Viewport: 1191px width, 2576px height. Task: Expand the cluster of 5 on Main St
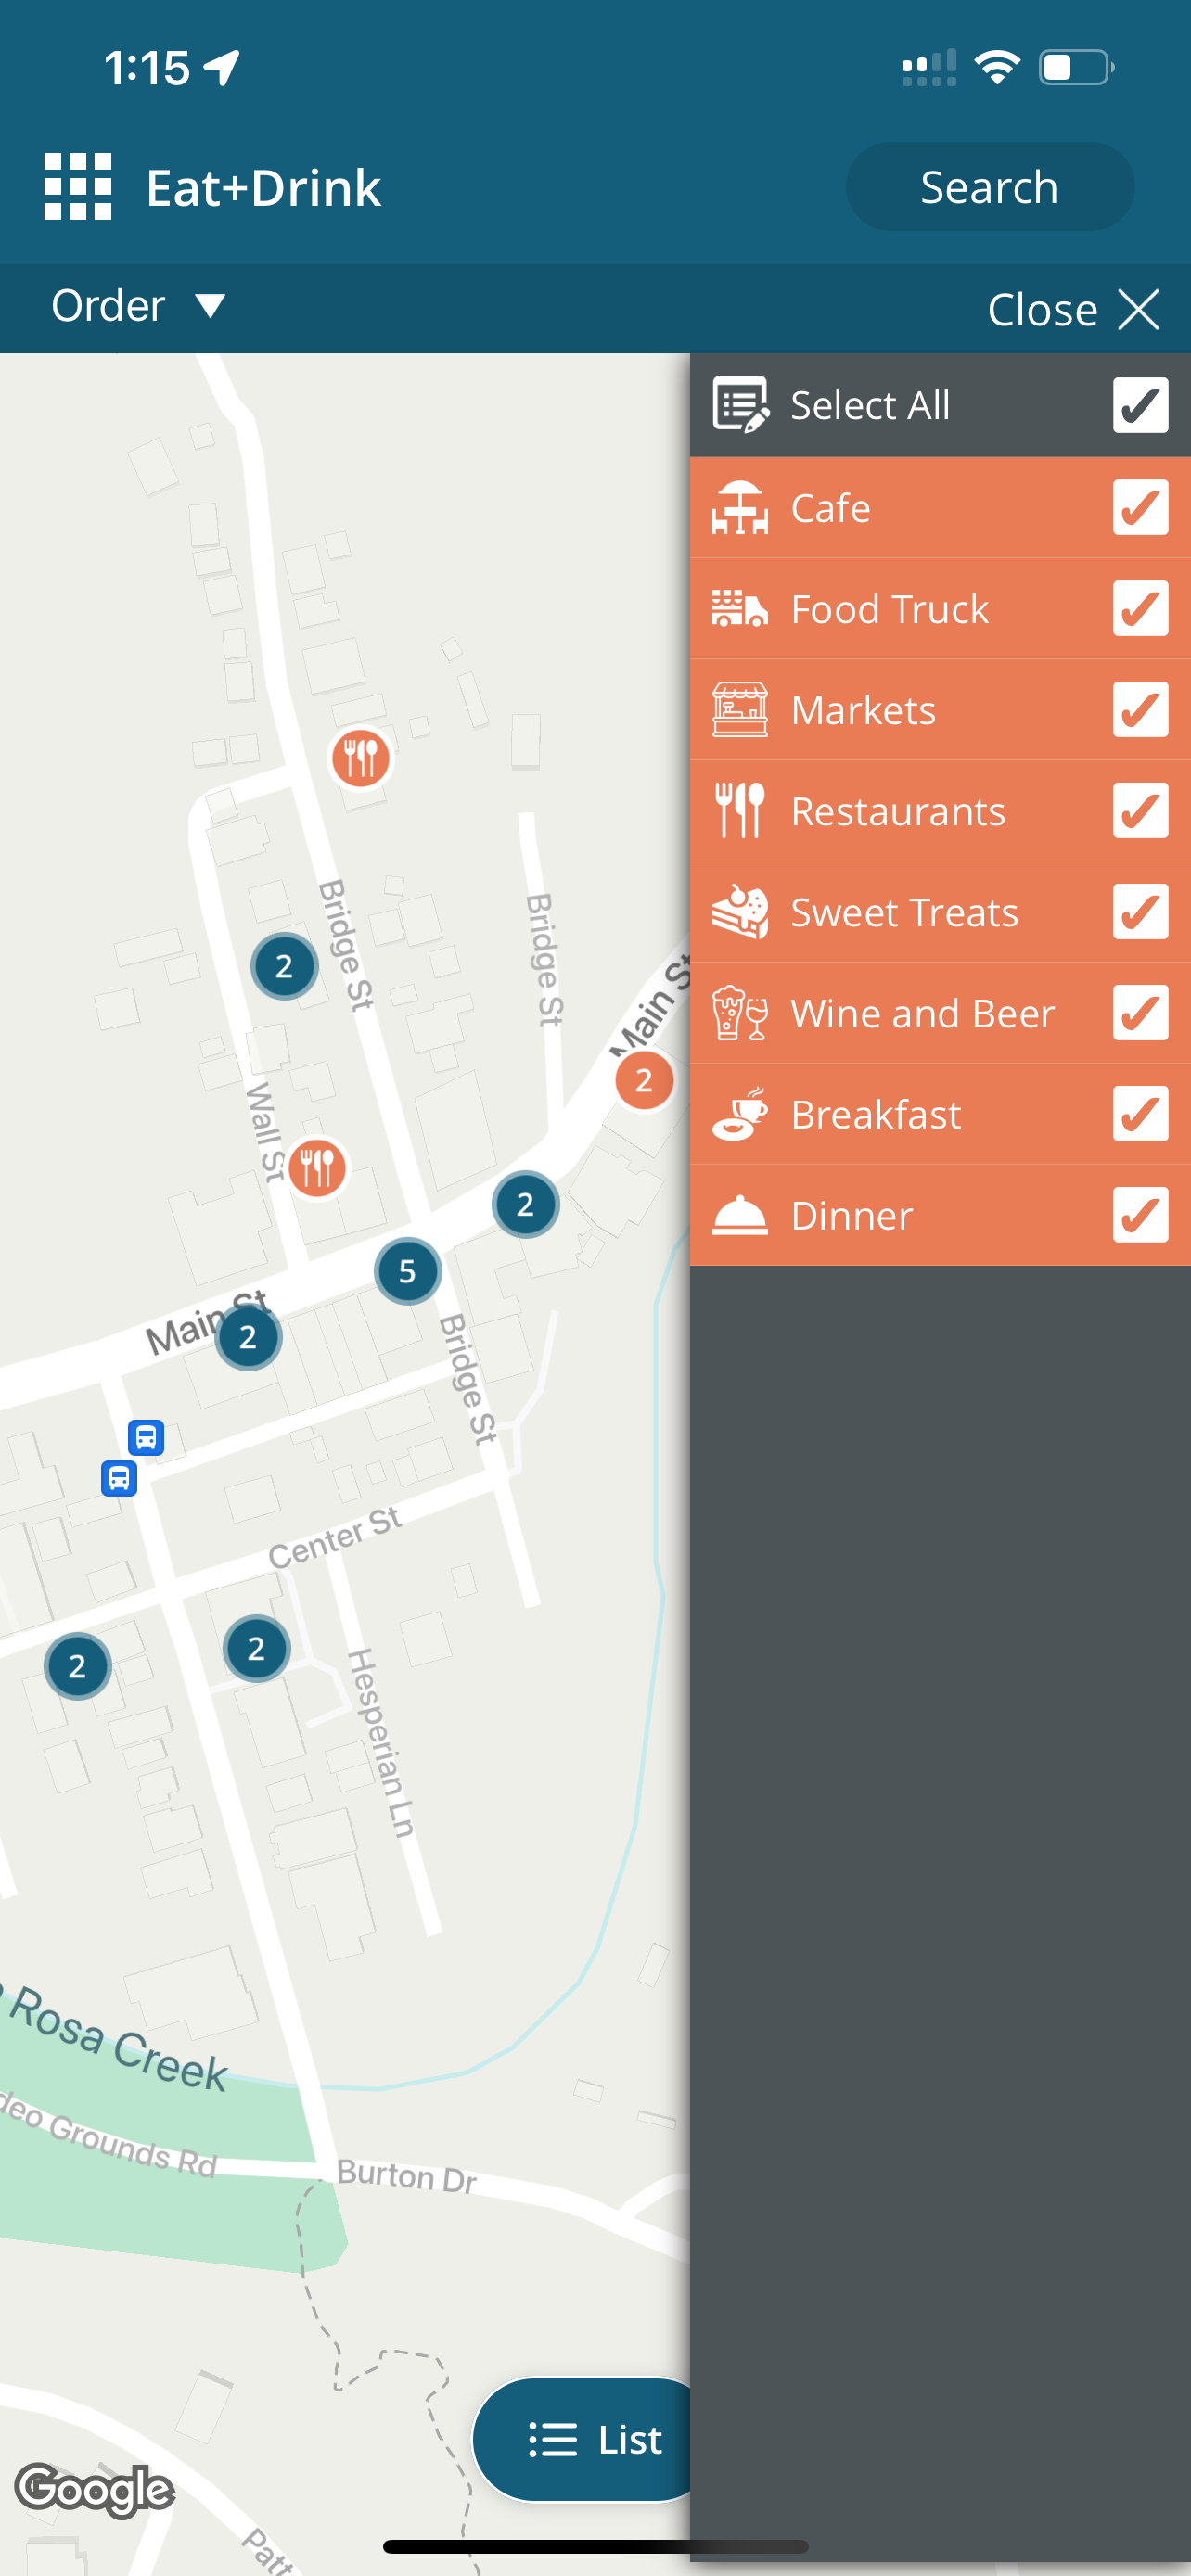coord(408,1271)
